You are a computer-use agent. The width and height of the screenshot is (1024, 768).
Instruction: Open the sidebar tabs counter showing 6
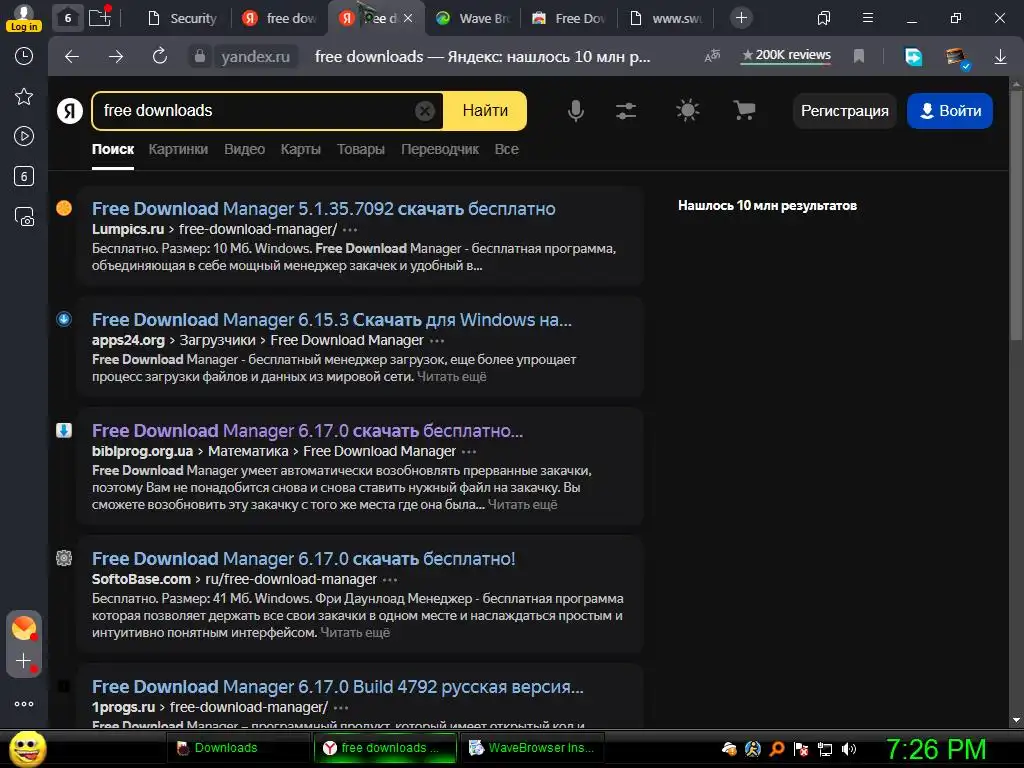pos(24,176)
